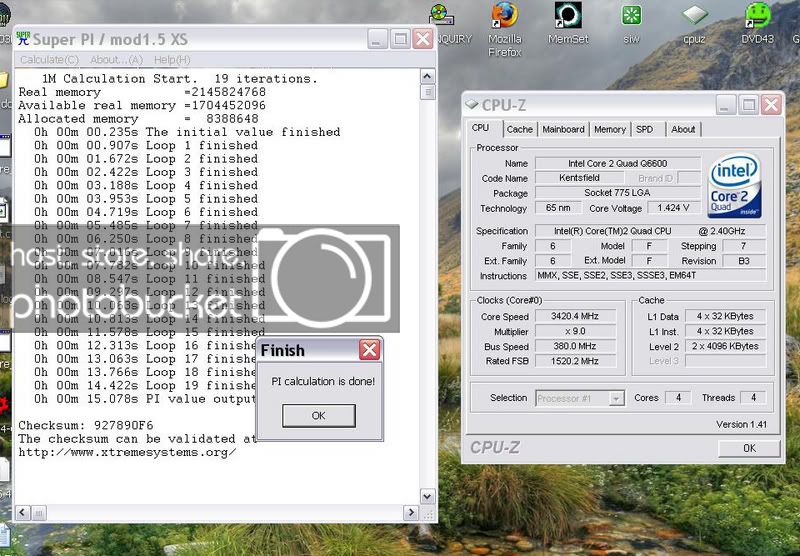Click the Multiplier x 9.0 field
This screenshot has width=800, height=556.
tap(575, 331)
